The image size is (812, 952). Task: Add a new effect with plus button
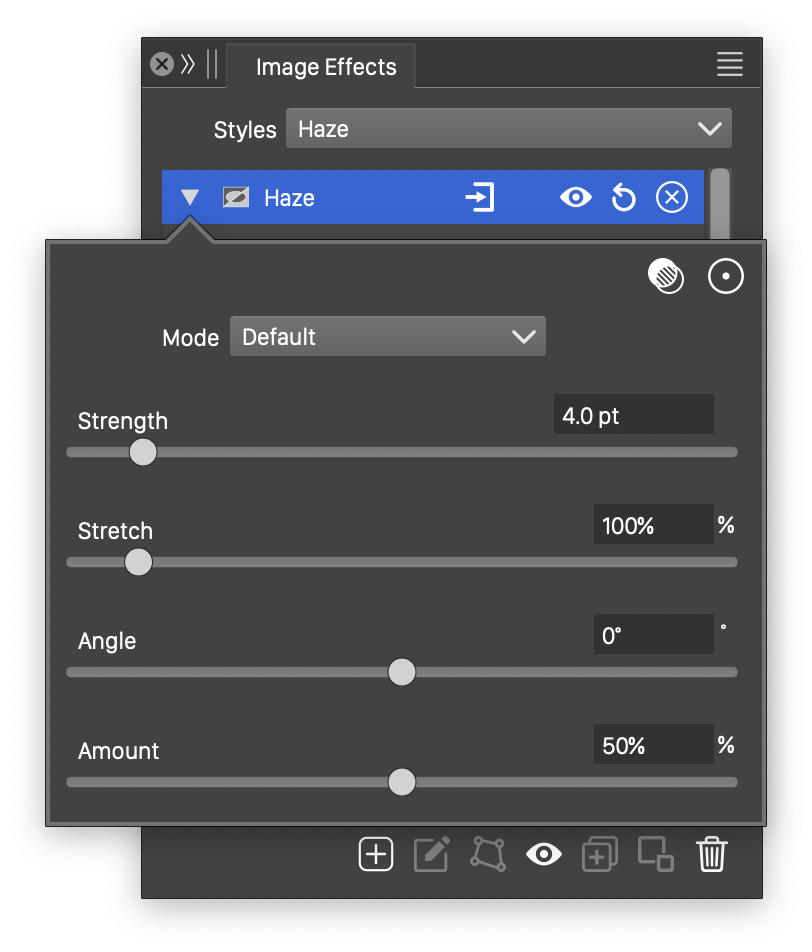pyautogui.click(x=376, y=855)
